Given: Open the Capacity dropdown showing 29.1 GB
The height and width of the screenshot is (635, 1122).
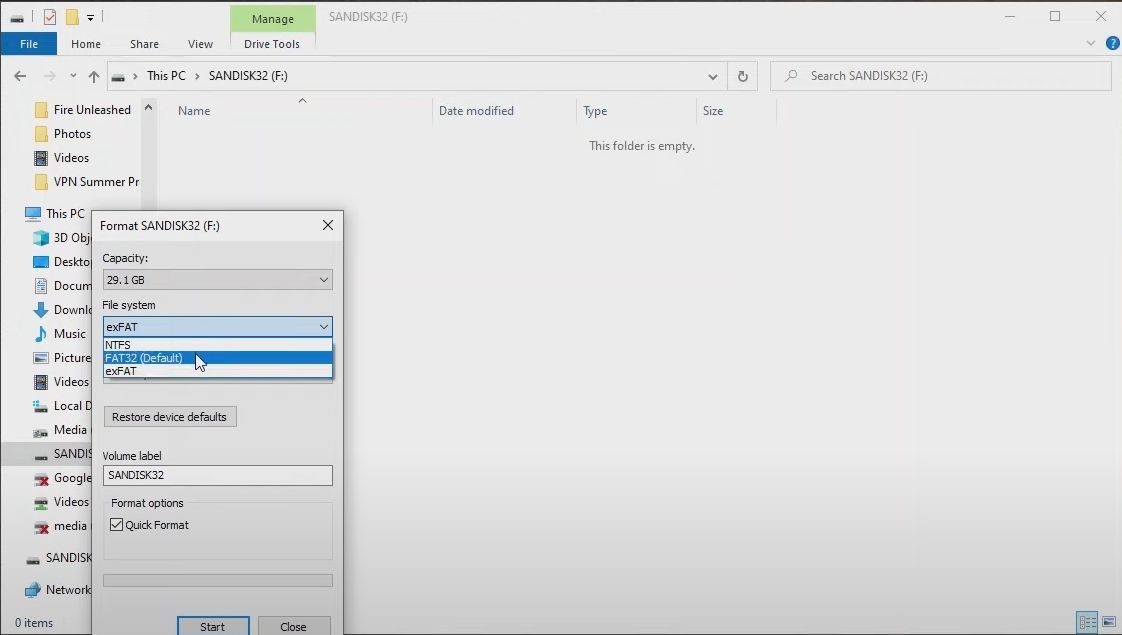Looking at the screenshot, I should (x=322, y=280).
